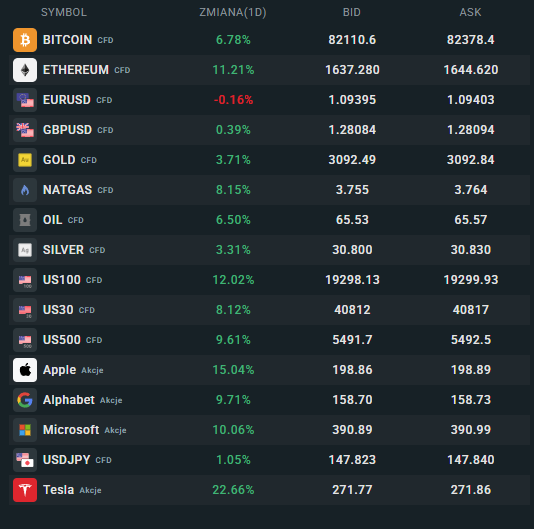Image resolution: width=534 pixels, height=529 pixels.
Task: Click the red -0.16% EURUSD change
Action: tap(233, 100)
